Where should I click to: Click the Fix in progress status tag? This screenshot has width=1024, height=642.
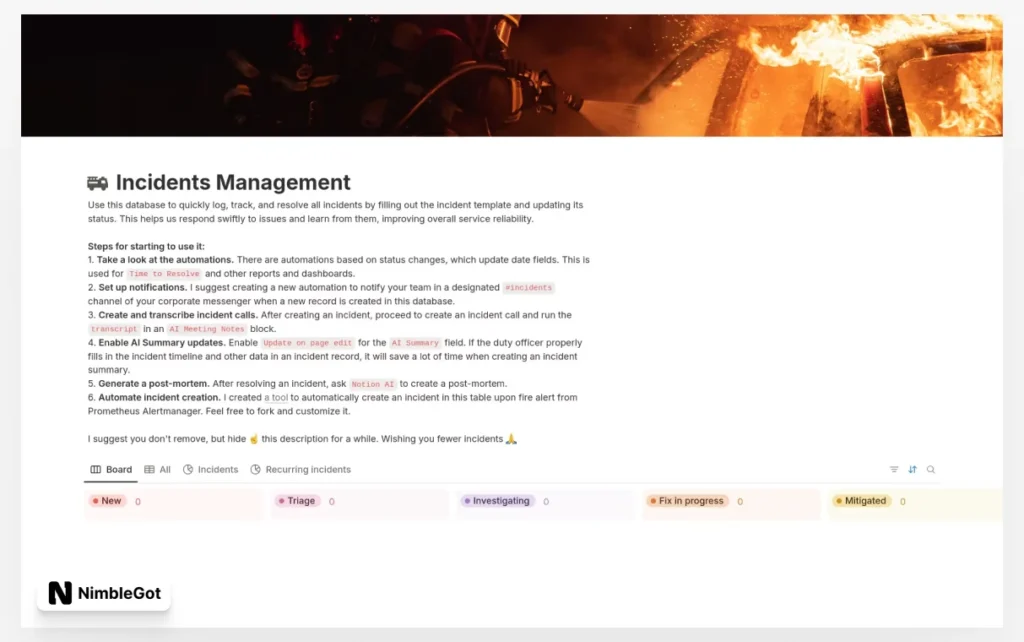point(687,501)
